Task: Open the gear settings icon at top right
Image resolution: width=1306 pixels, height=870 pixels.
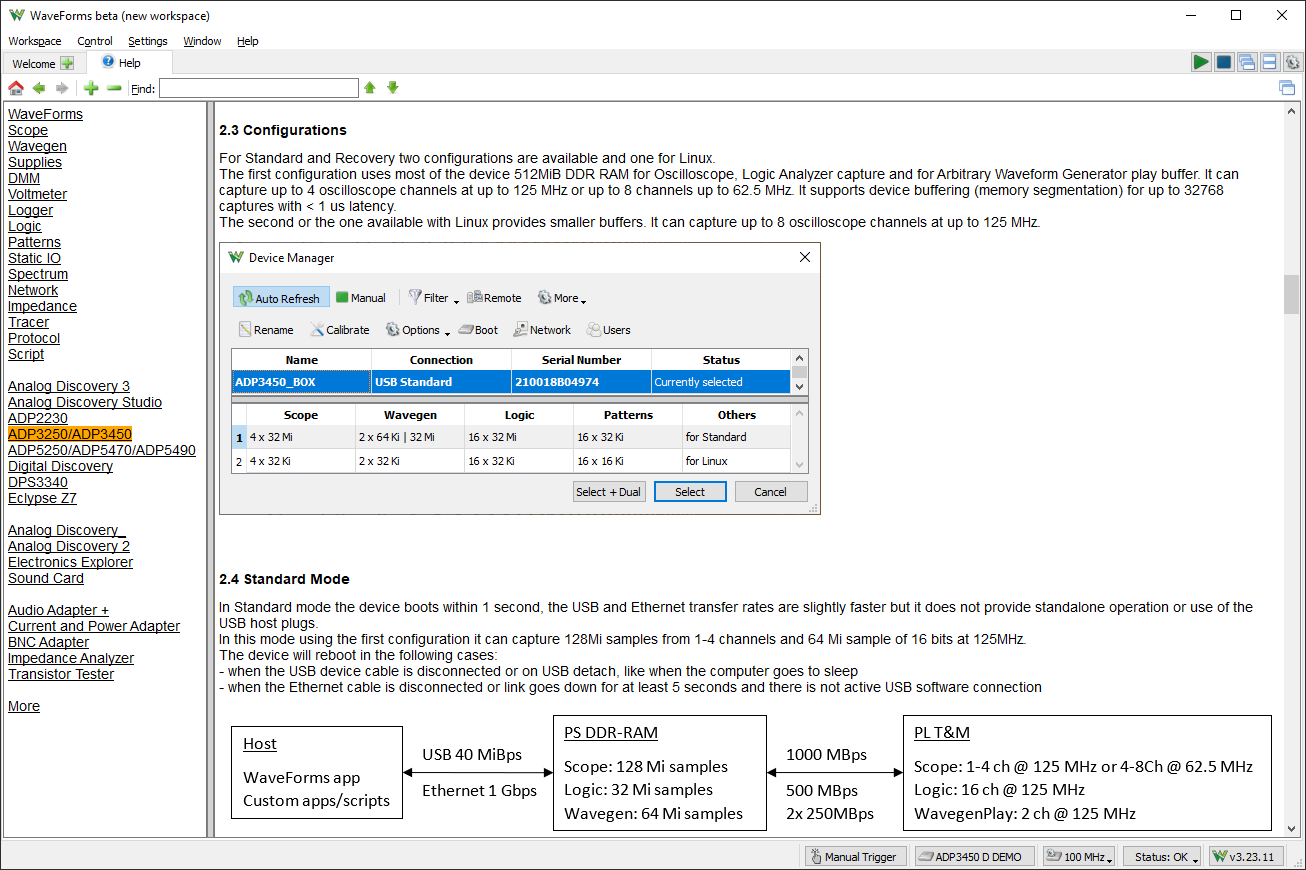Action: (1292, 62)
